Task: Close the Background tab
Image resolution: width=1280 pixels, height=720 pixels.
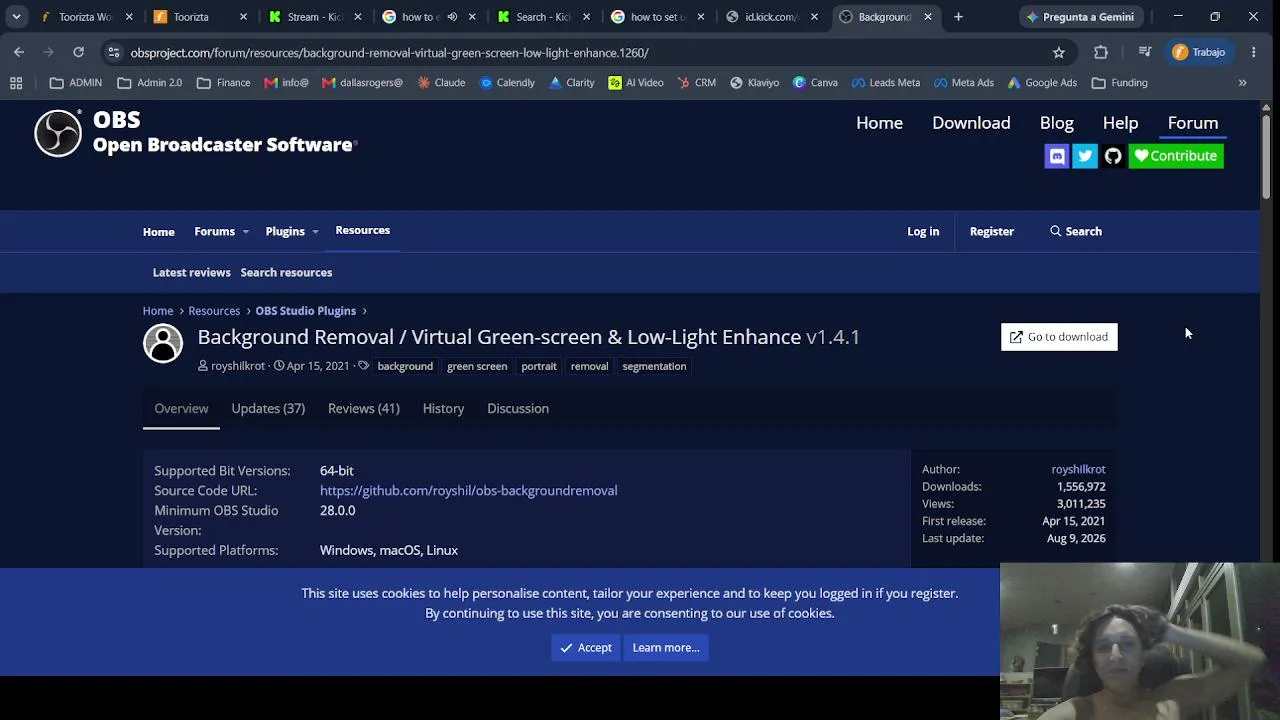Action: 928,17
